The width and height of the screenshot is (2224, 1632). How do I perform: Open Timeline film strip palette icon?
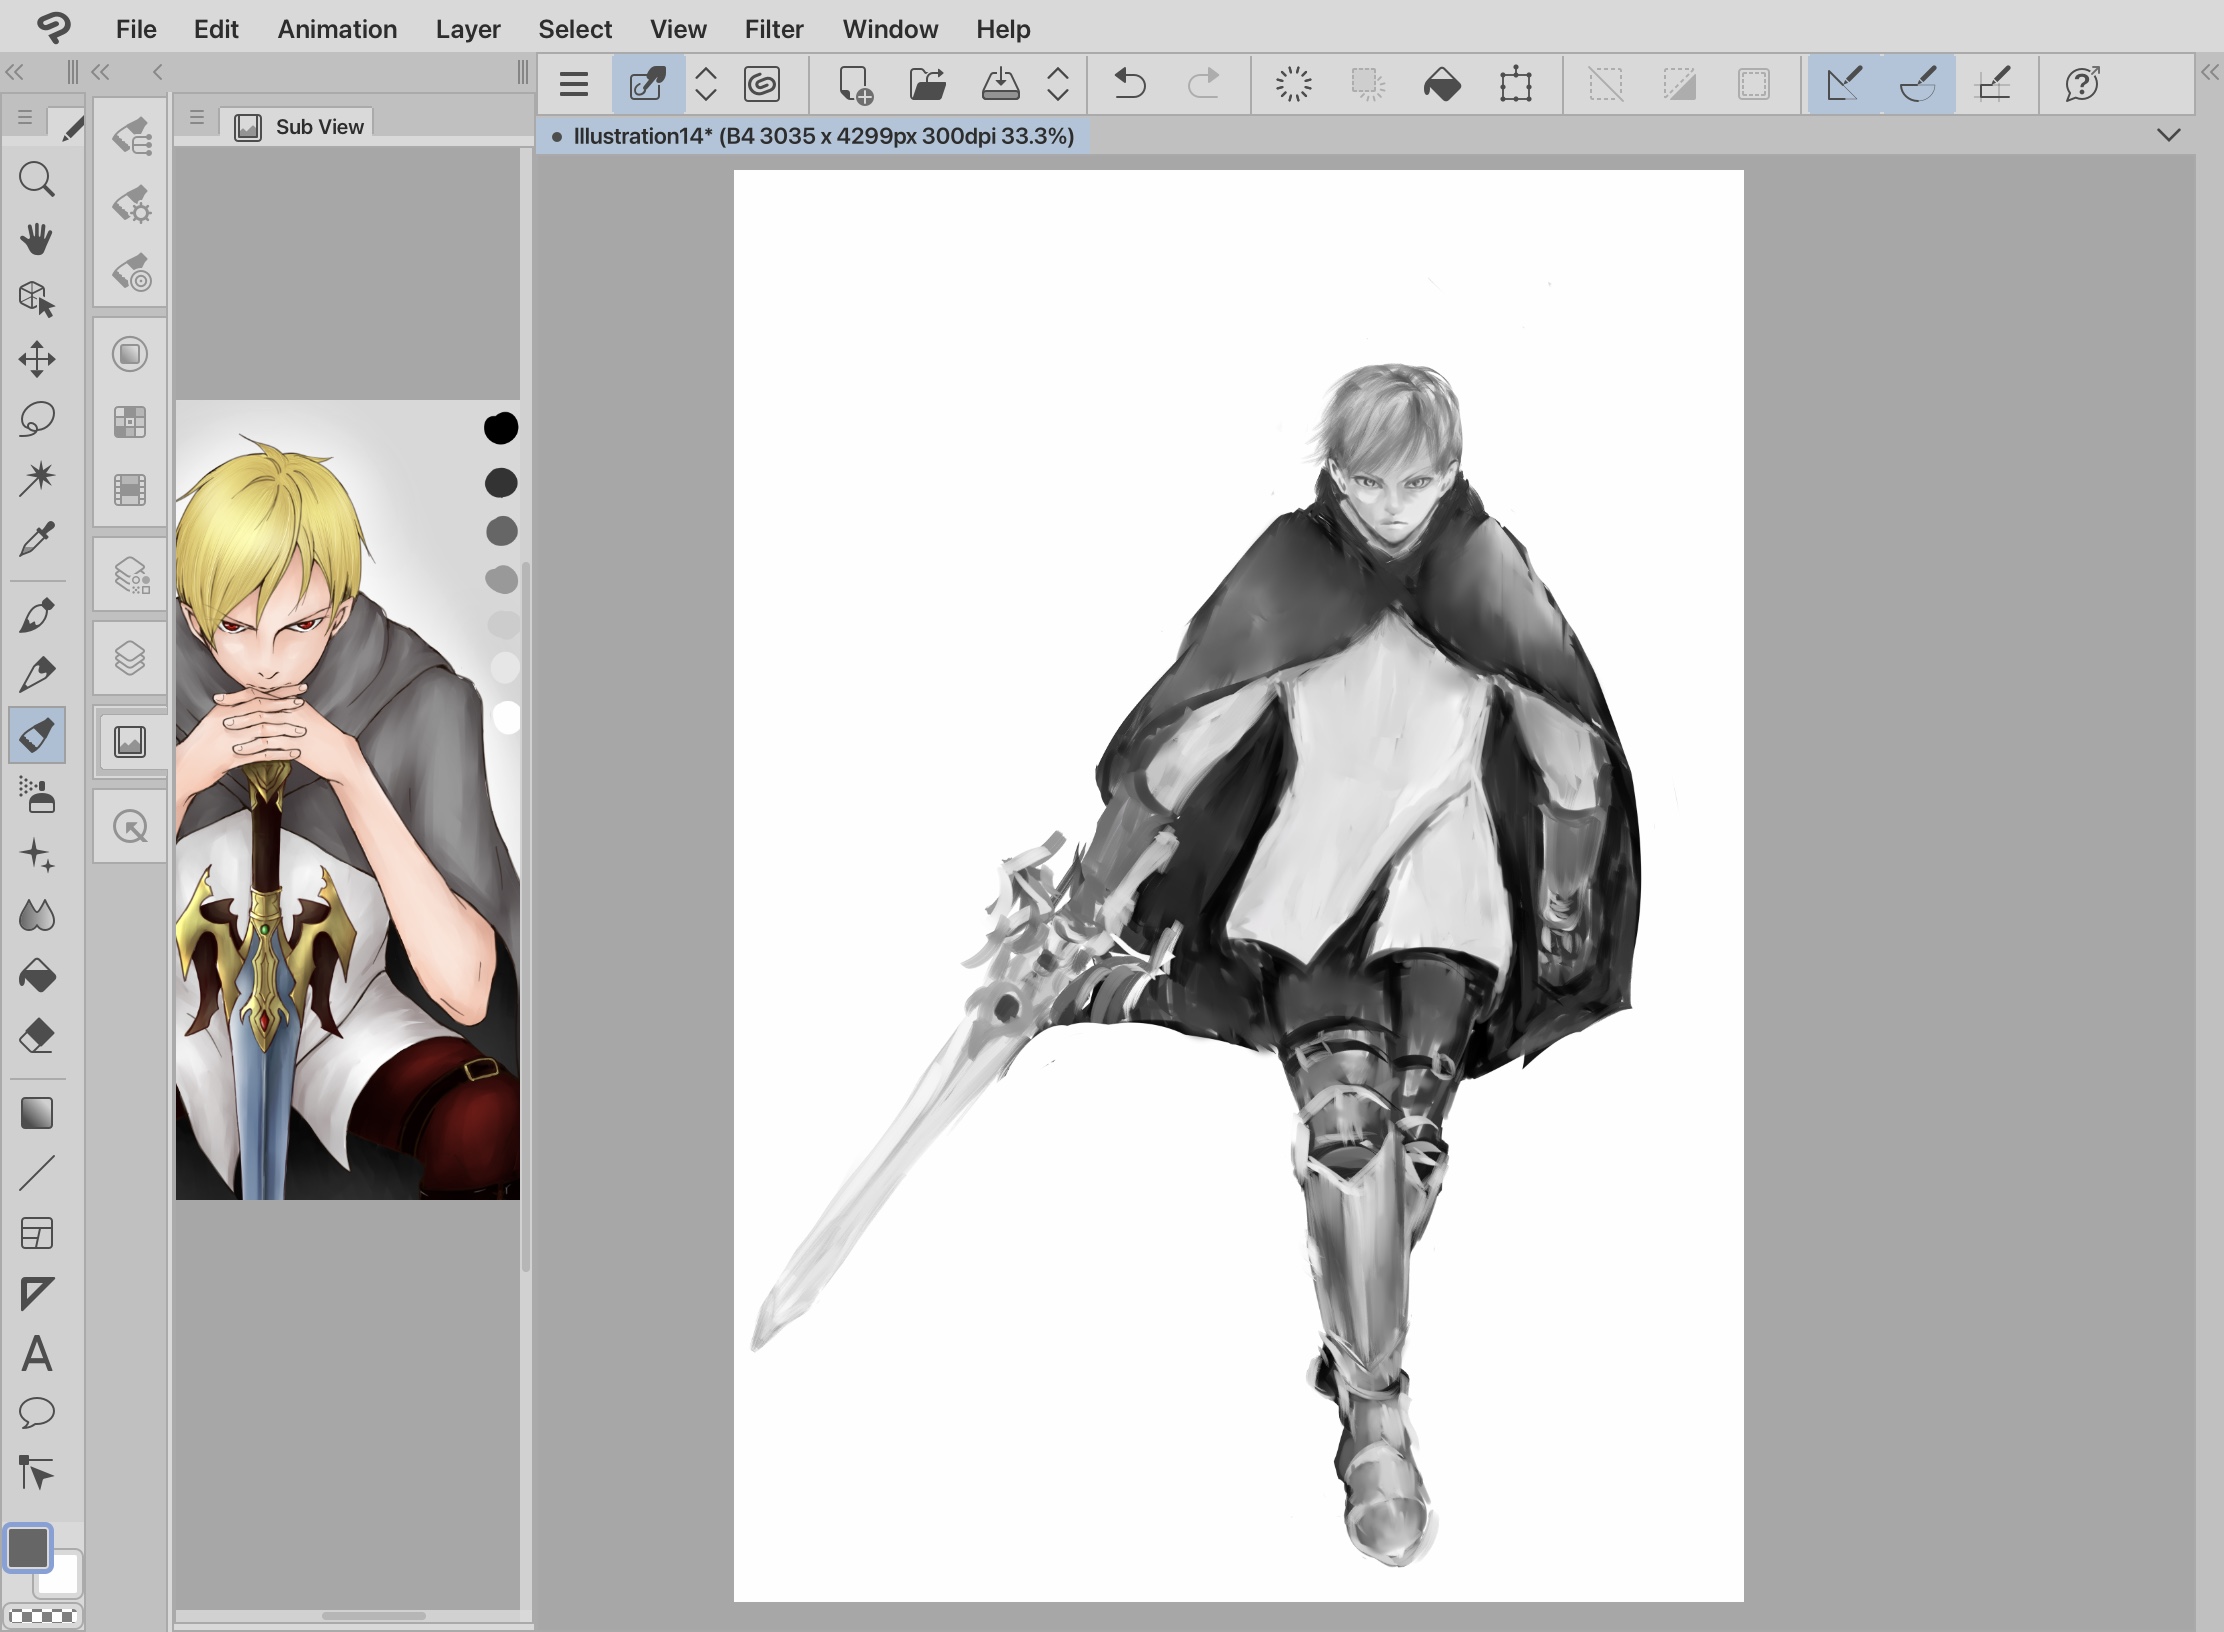coord(131,490)
